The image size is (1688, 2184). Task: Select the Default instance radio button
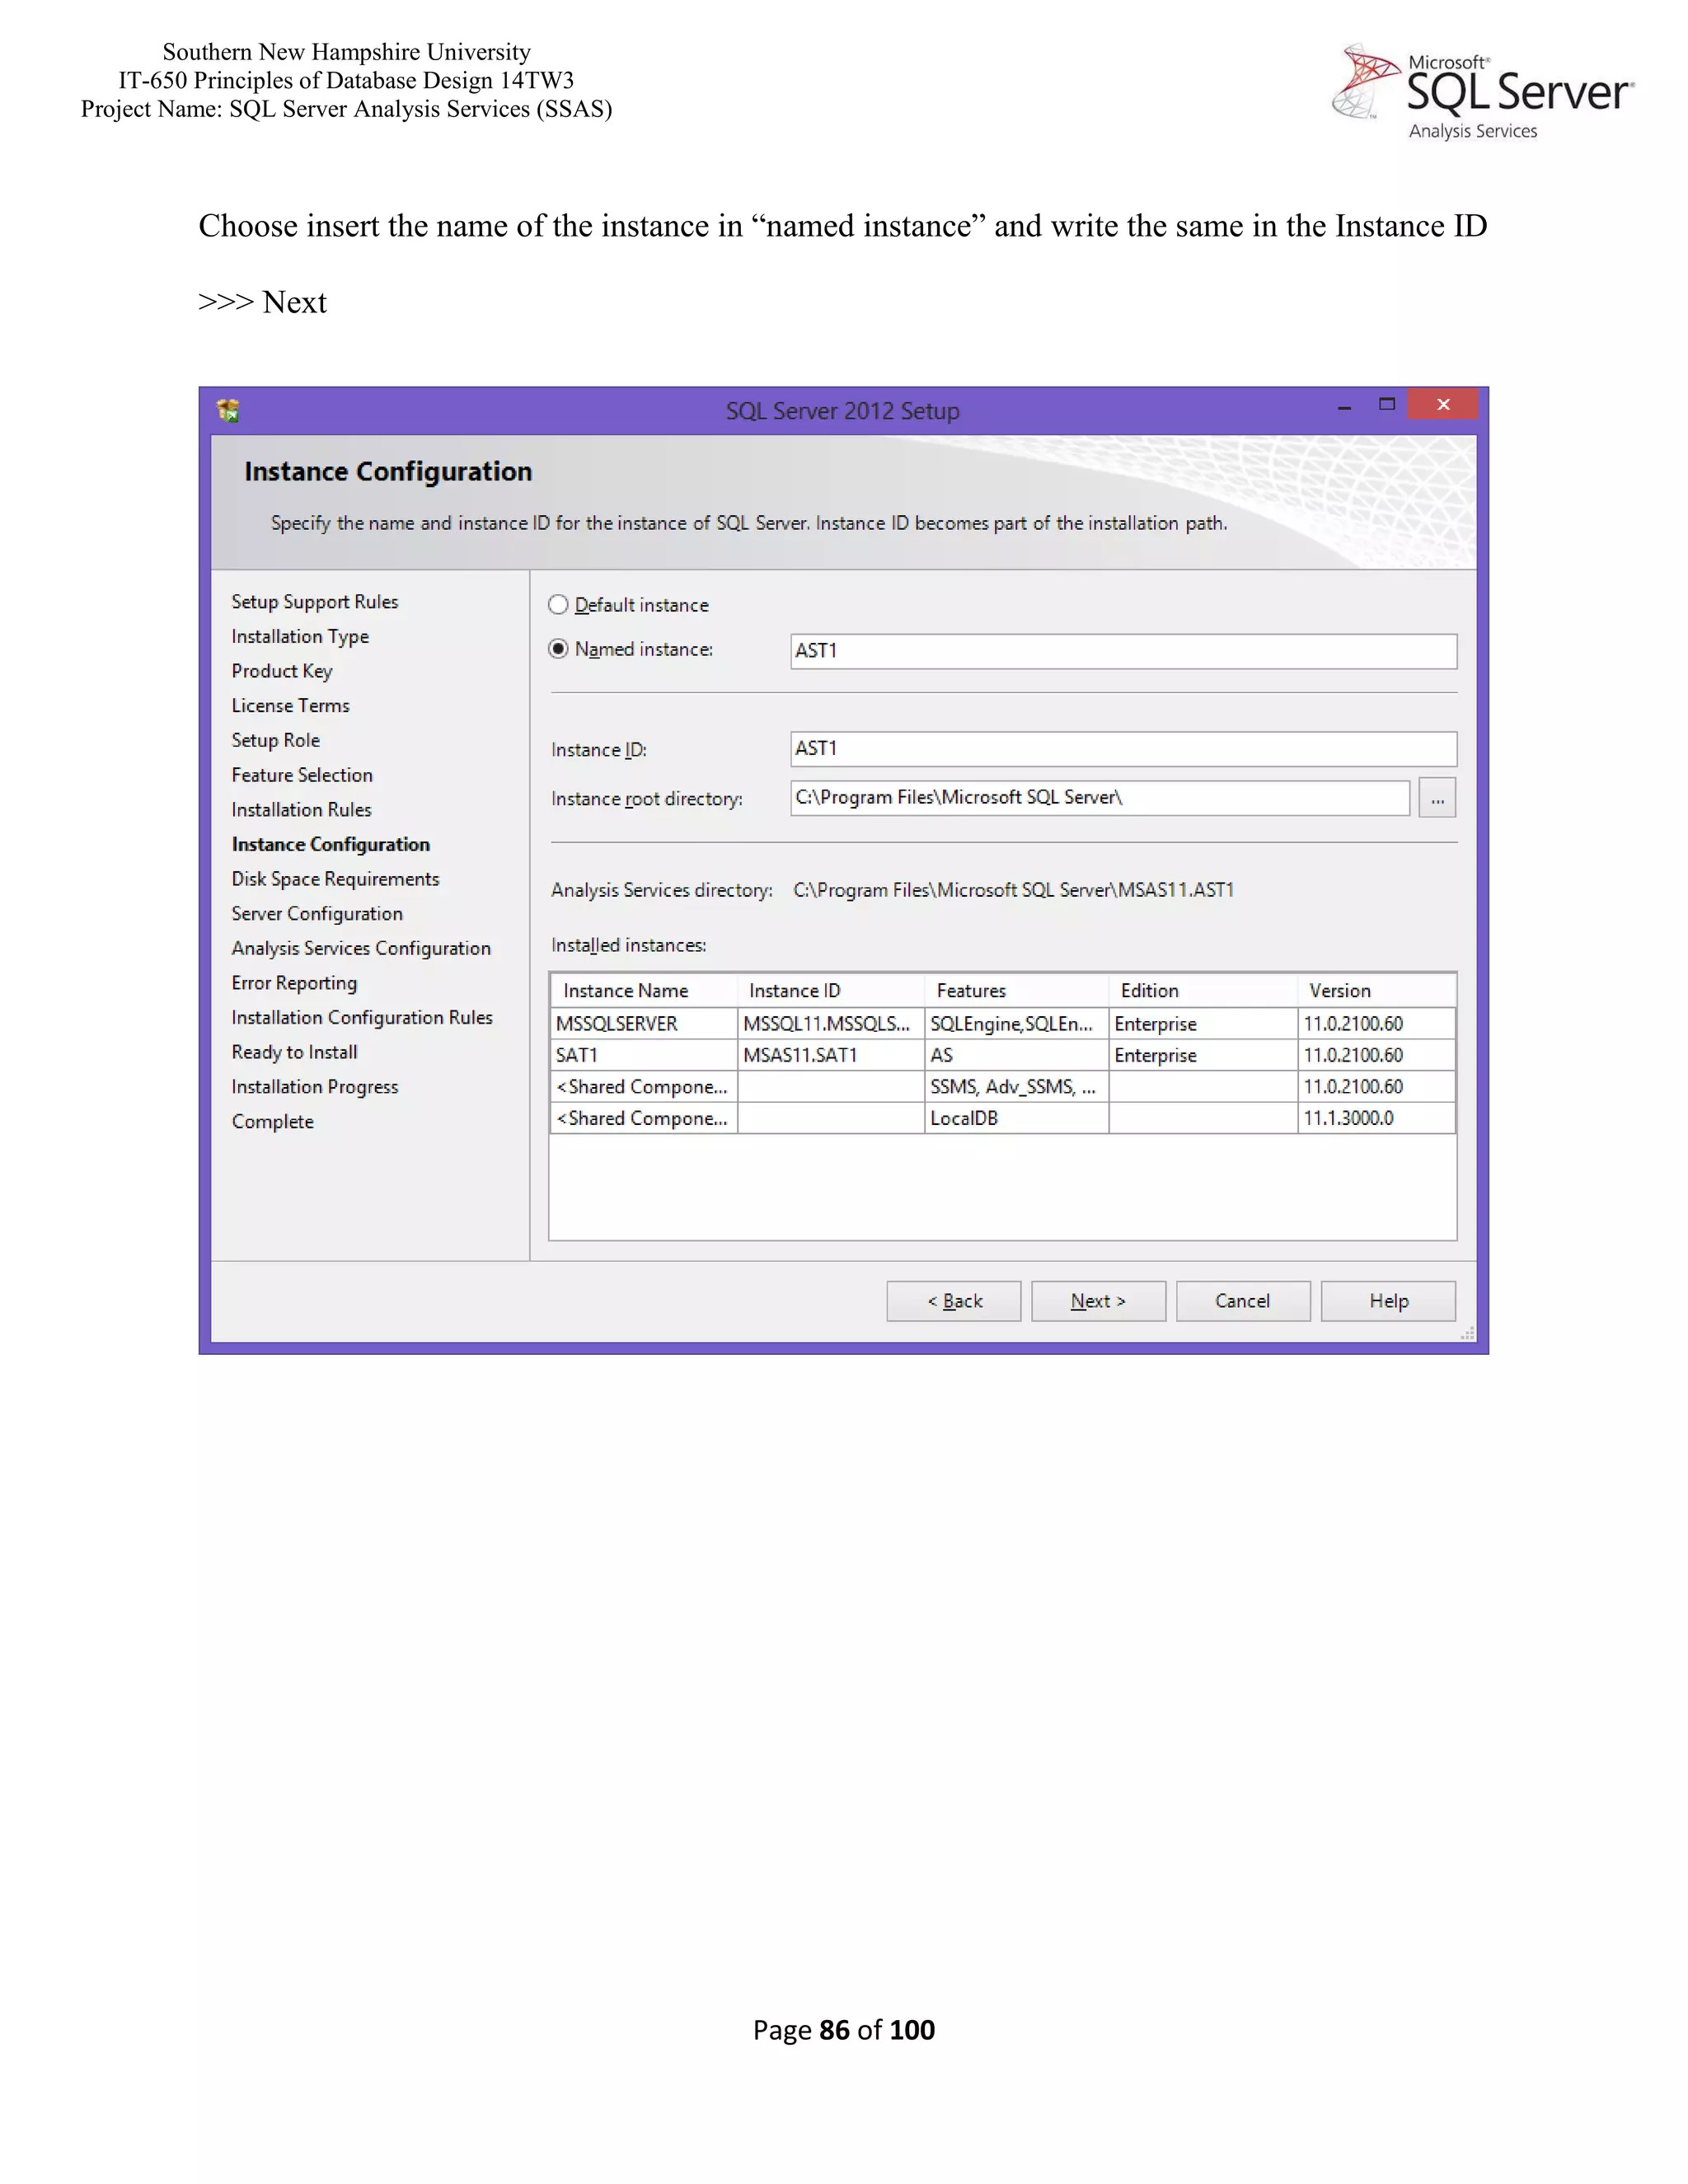click(x=558, y=605)
